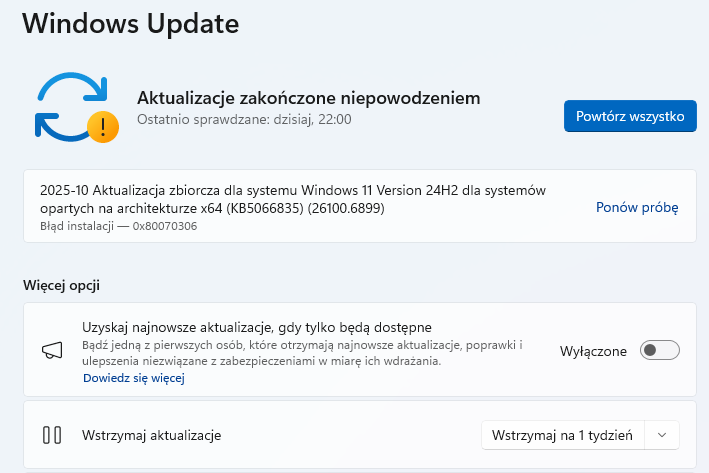
Task: Expand the pause duration chevron
Action: (x=661, y=435)
